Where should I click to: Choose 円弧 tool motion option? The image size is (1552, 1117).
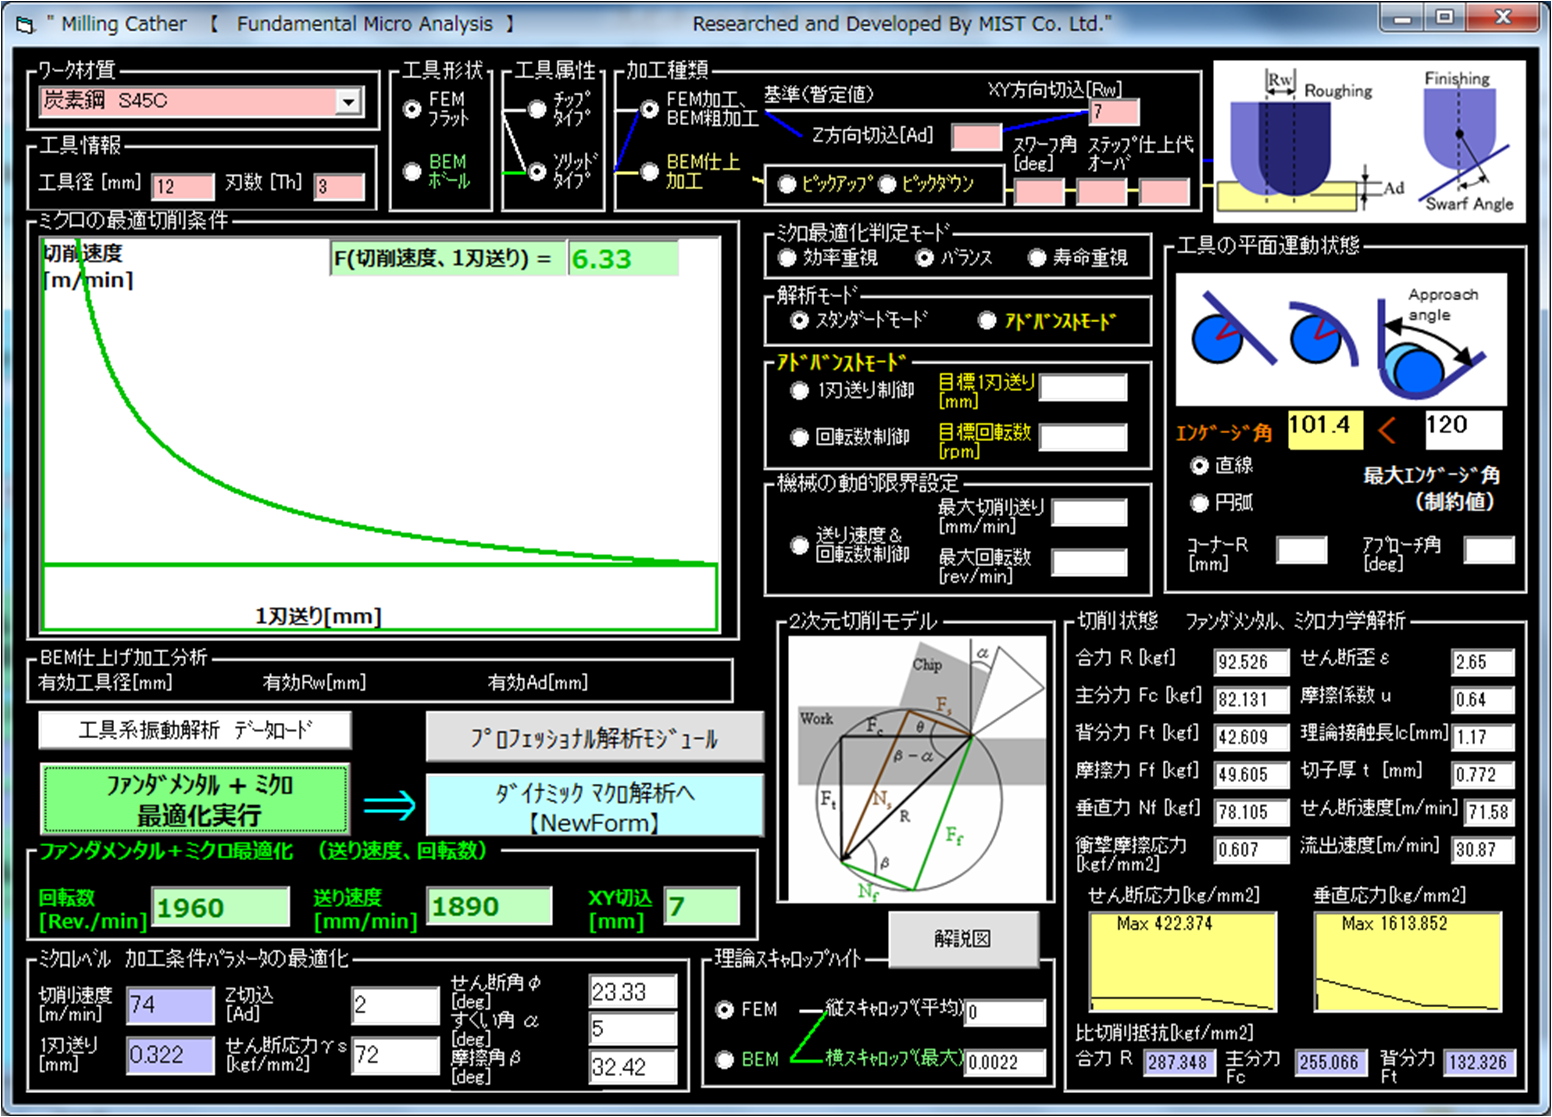[1200, 503]
